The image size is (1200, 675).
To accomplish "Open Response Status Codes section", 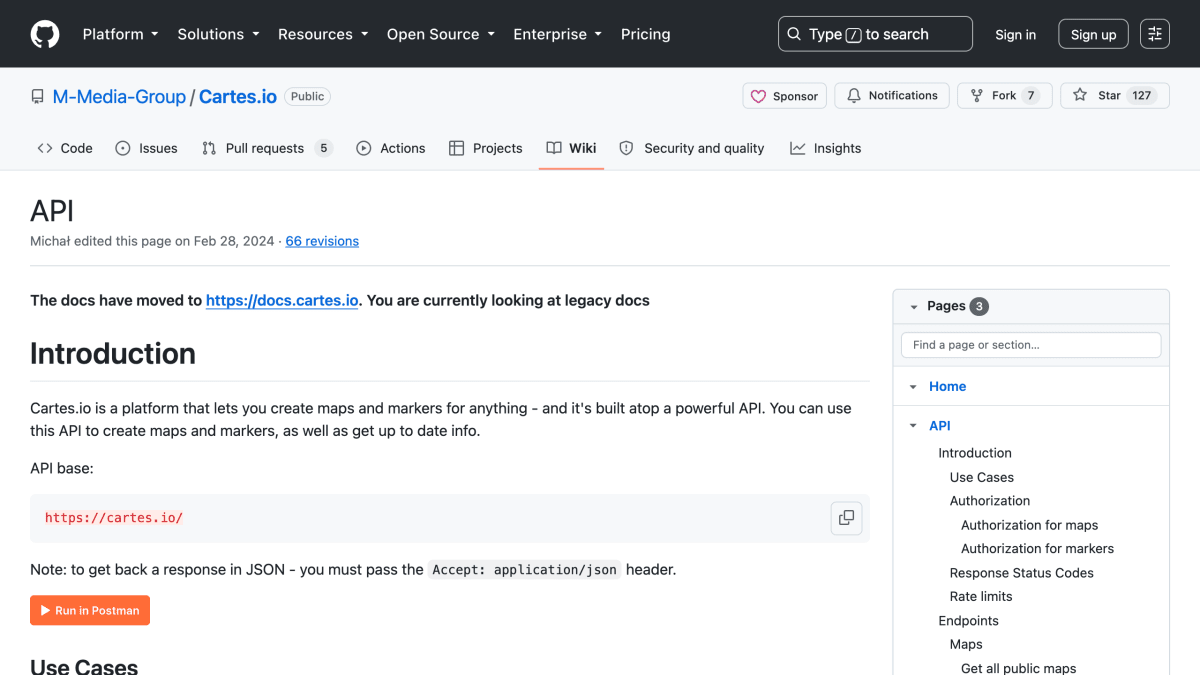I will coord(1022,573).
